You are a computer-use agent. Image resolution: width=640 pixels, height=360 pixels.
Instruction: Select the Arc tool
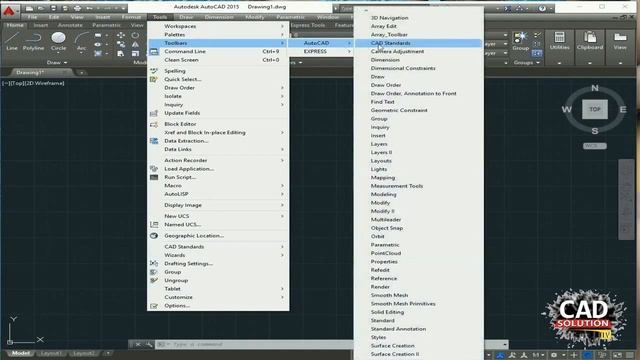(x=81, y=41)
